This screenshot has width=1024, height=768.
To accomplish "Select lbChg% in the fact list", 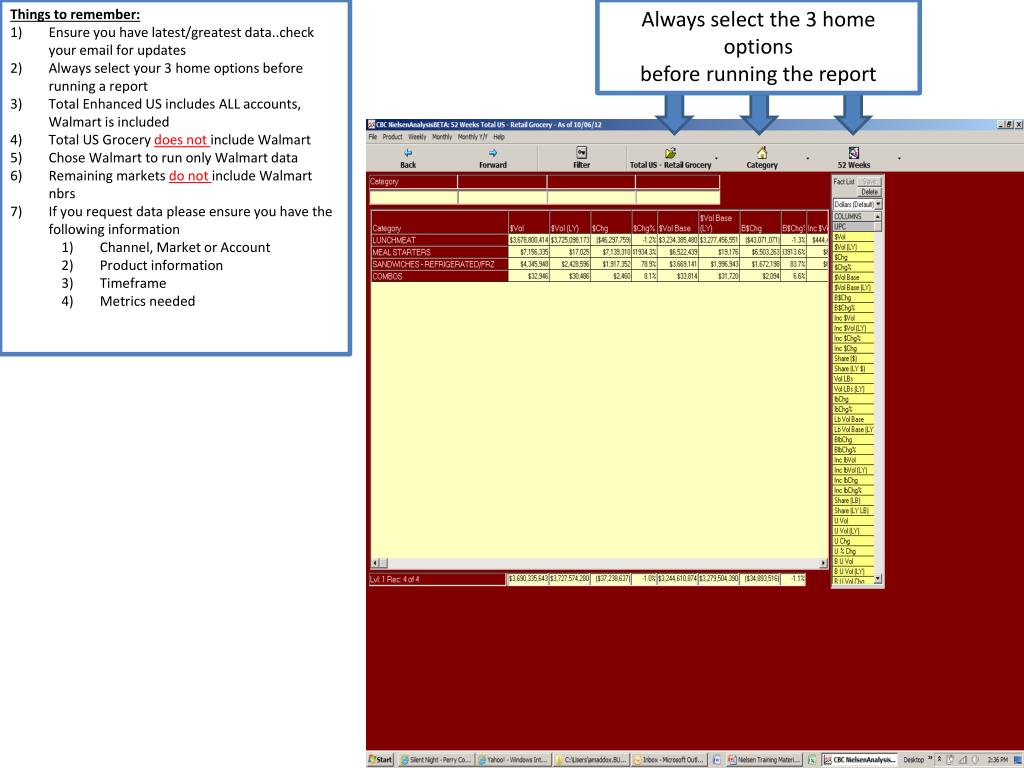I will tap(853, 409).
